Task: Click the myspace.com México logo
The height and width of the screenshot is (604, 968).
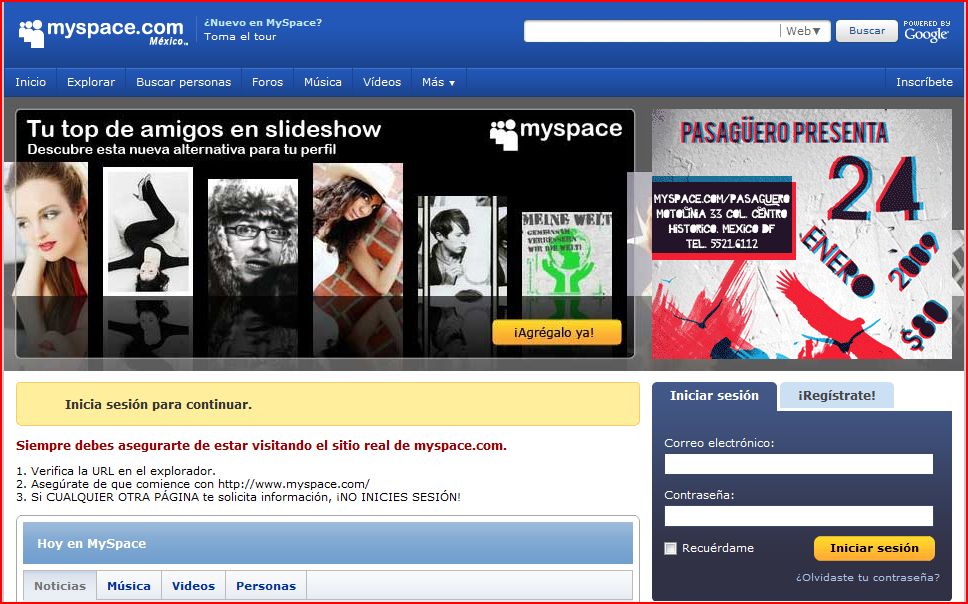Action: (x=103, y=33)
